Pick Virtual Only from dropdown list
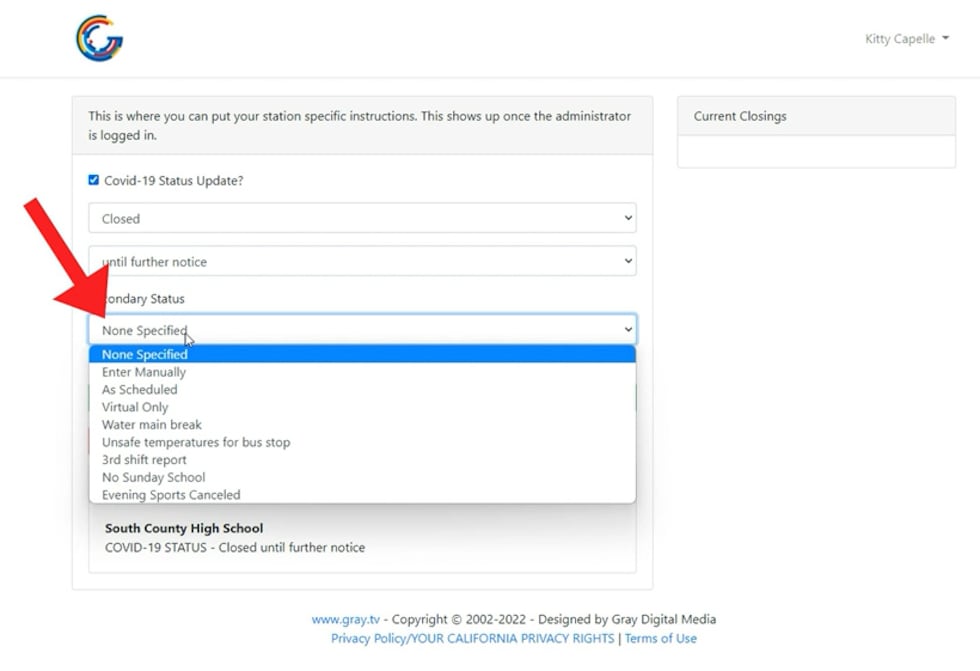This screenshot has width=980, height=671. pyautogui.click(x=135, y=407)
